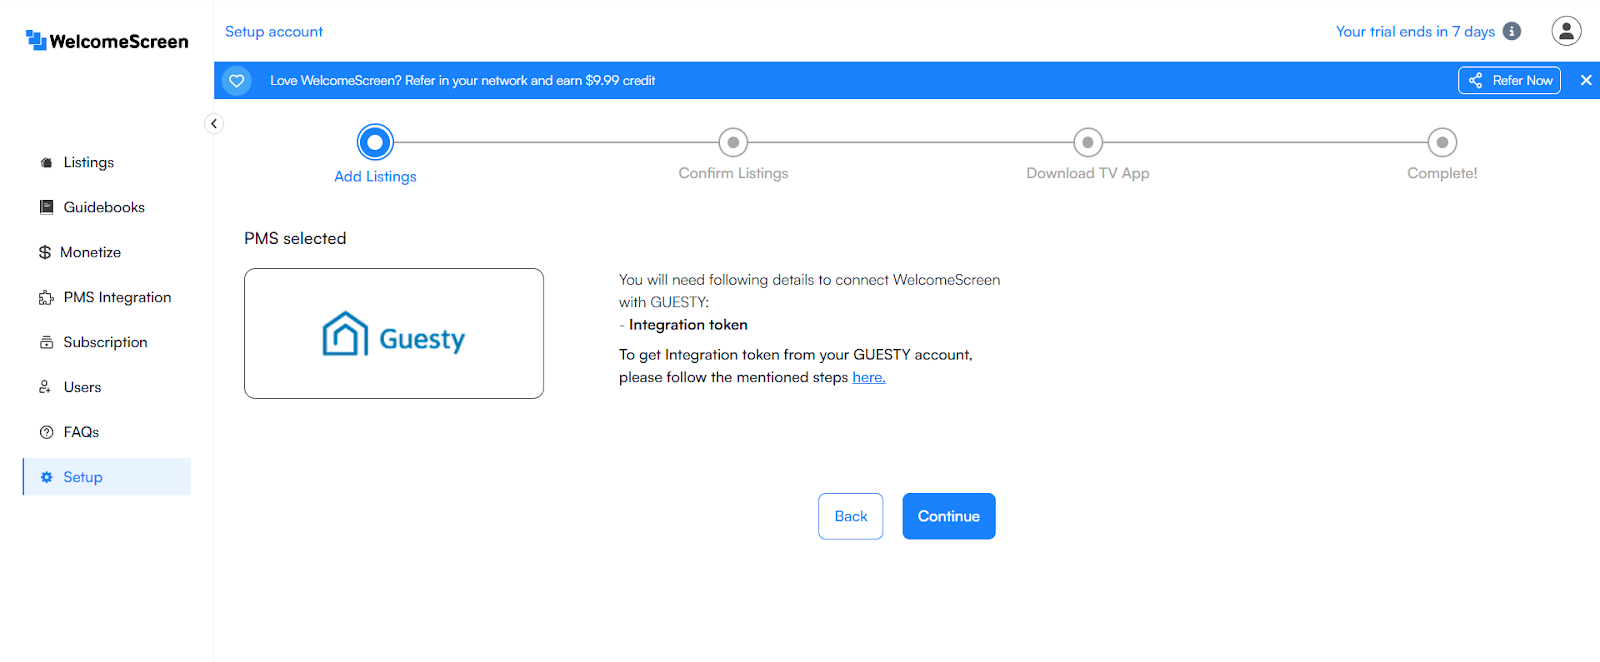Collapse the sidebar with chevron arrow

point(214,124)
